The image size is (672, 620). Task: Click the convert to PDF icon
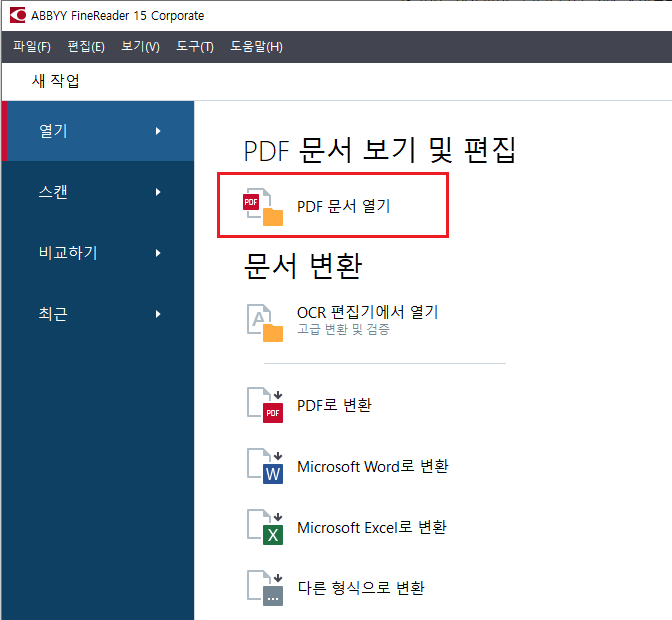(265, 405)
